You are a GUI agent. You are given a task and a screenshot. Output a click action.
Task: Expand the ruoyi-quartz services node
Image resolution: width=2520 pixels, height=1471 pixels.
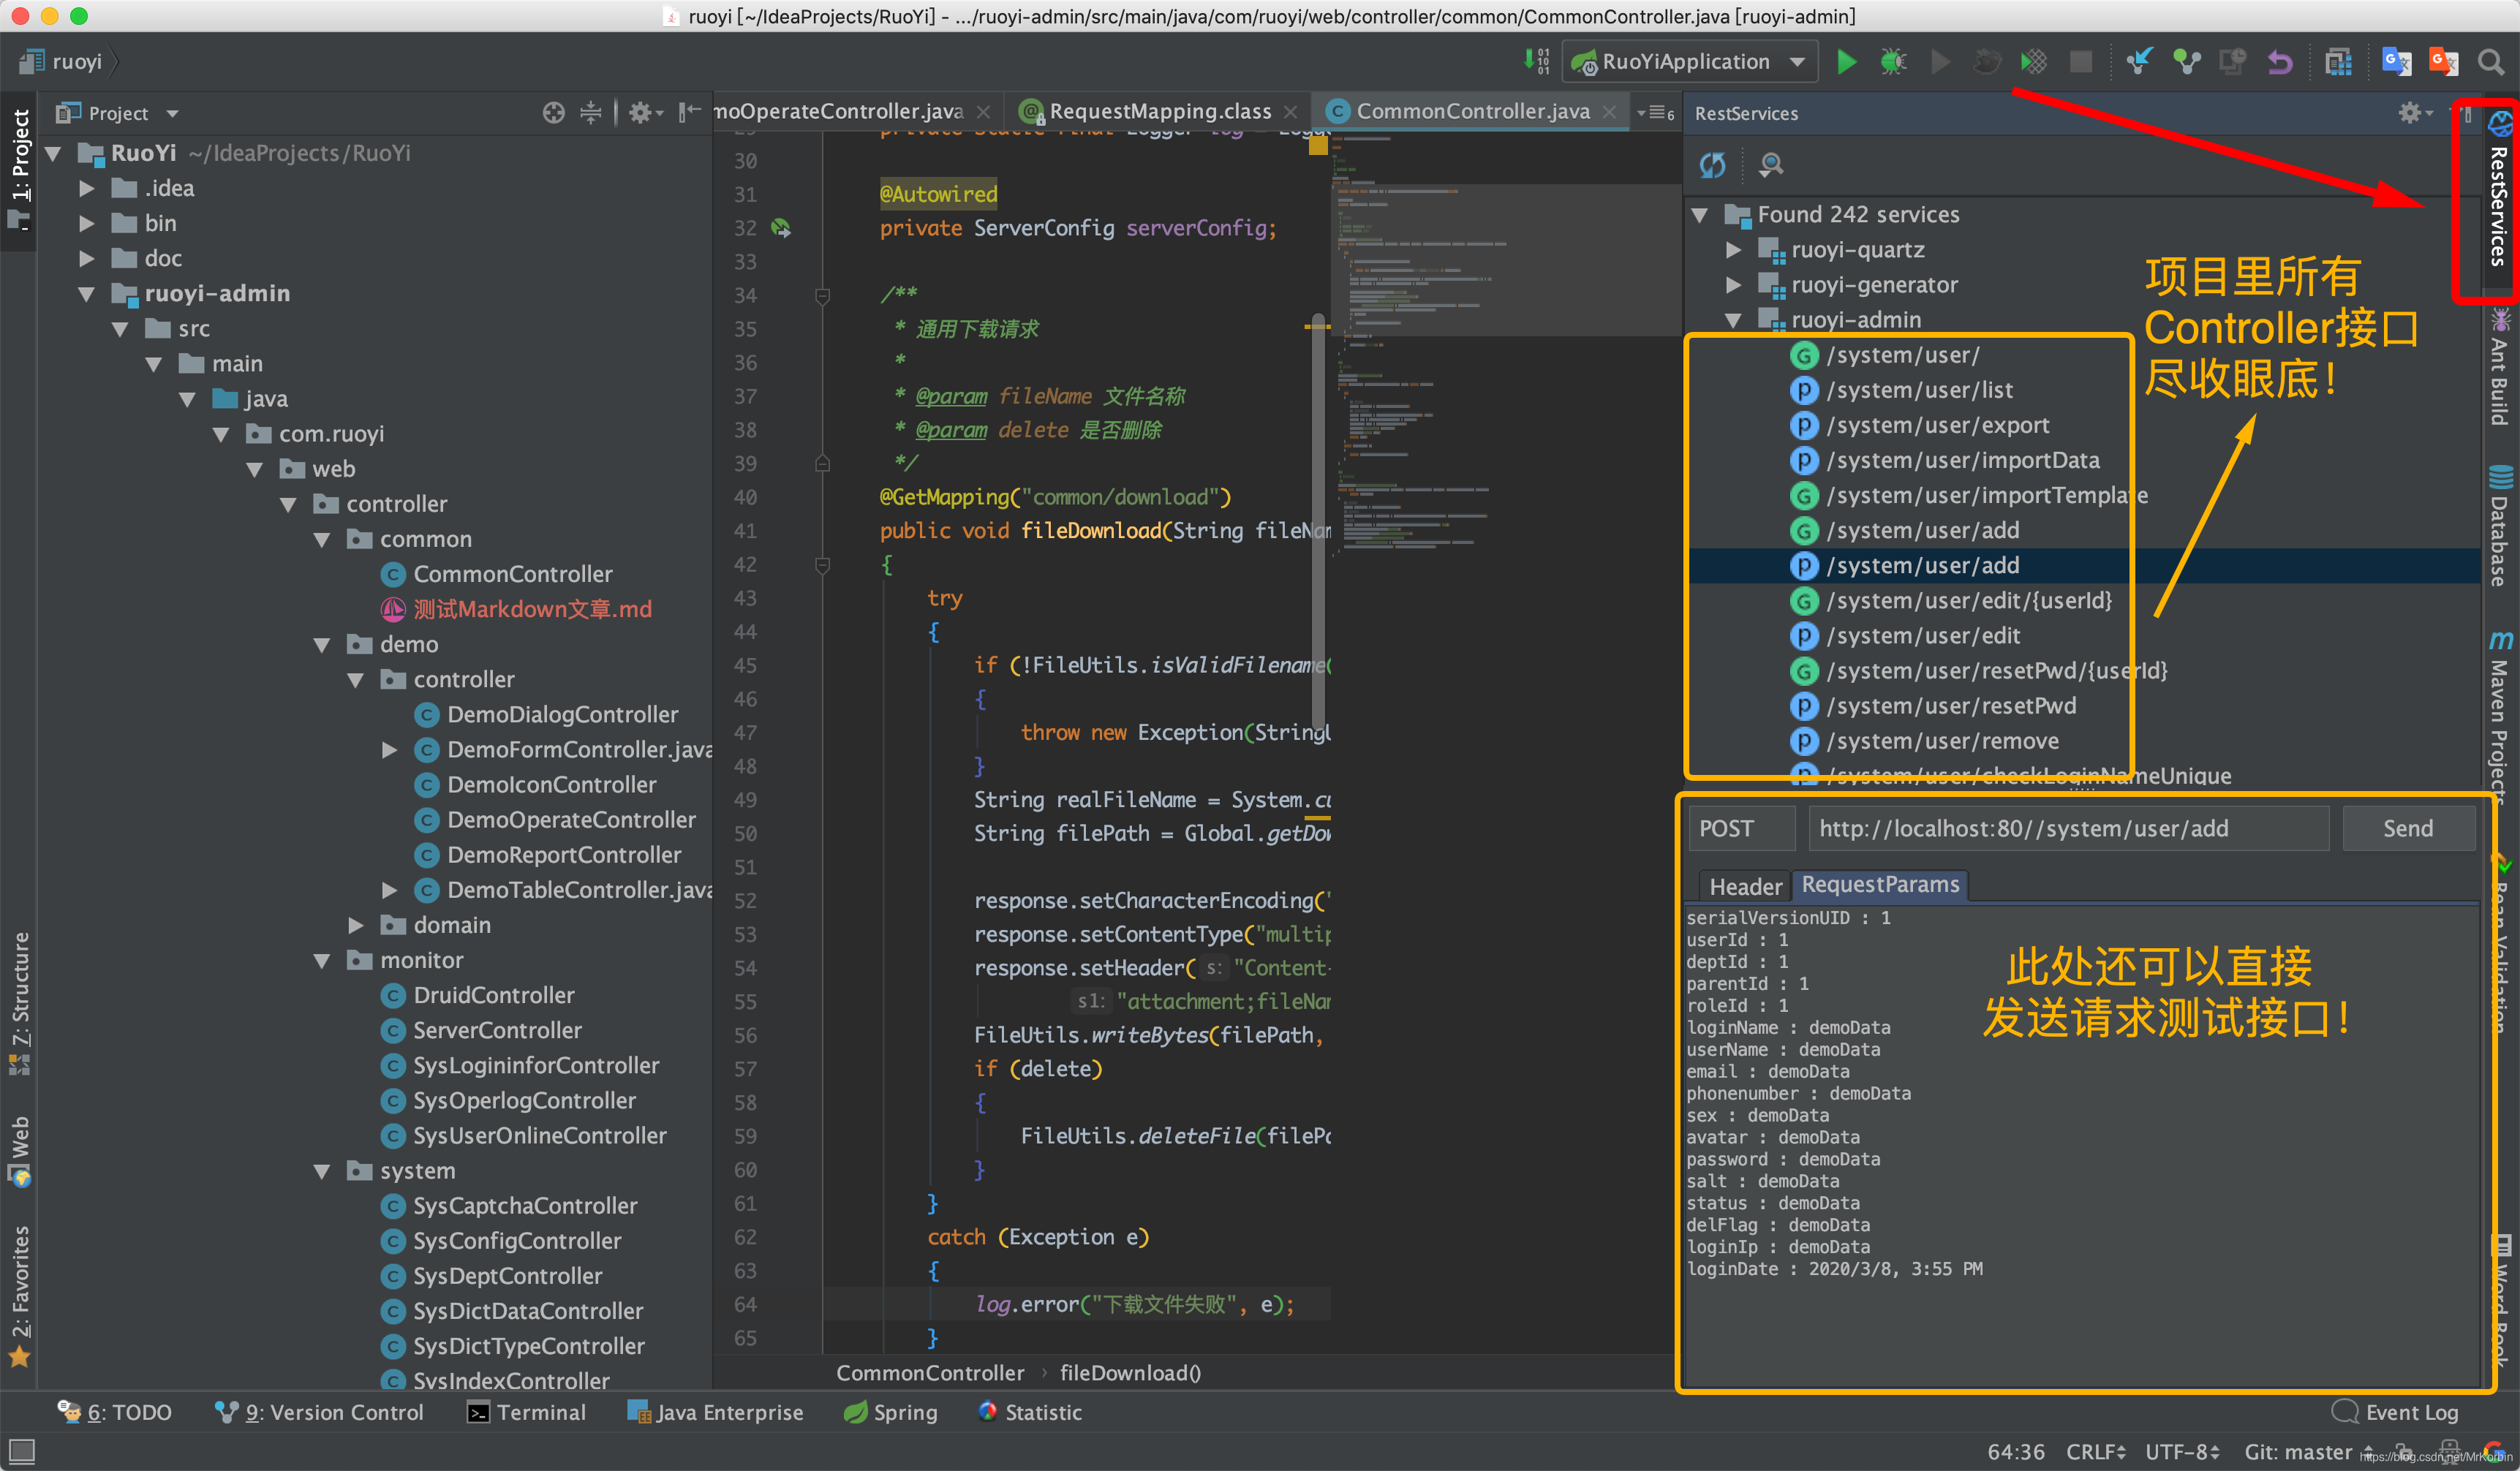1734,250
